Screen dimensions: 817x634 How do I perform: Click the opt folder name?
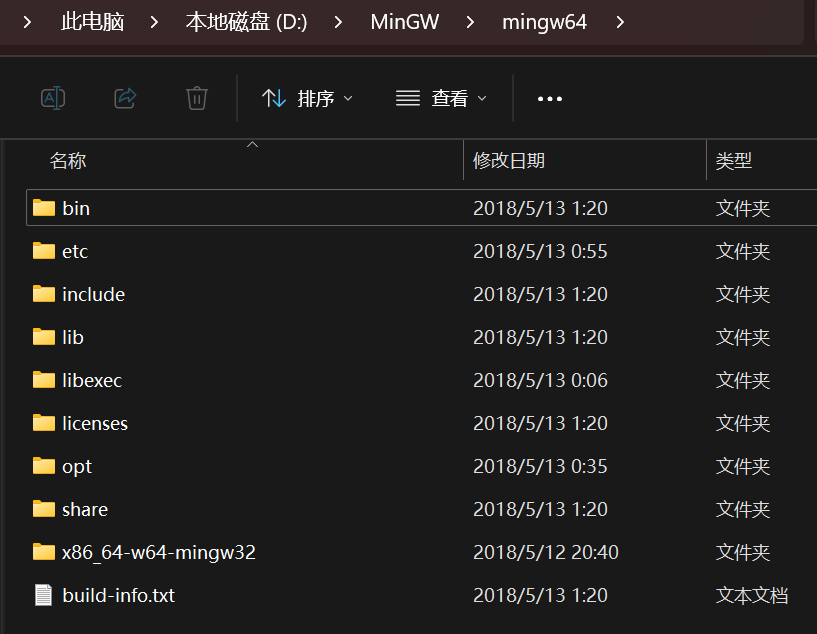(77, 467)
